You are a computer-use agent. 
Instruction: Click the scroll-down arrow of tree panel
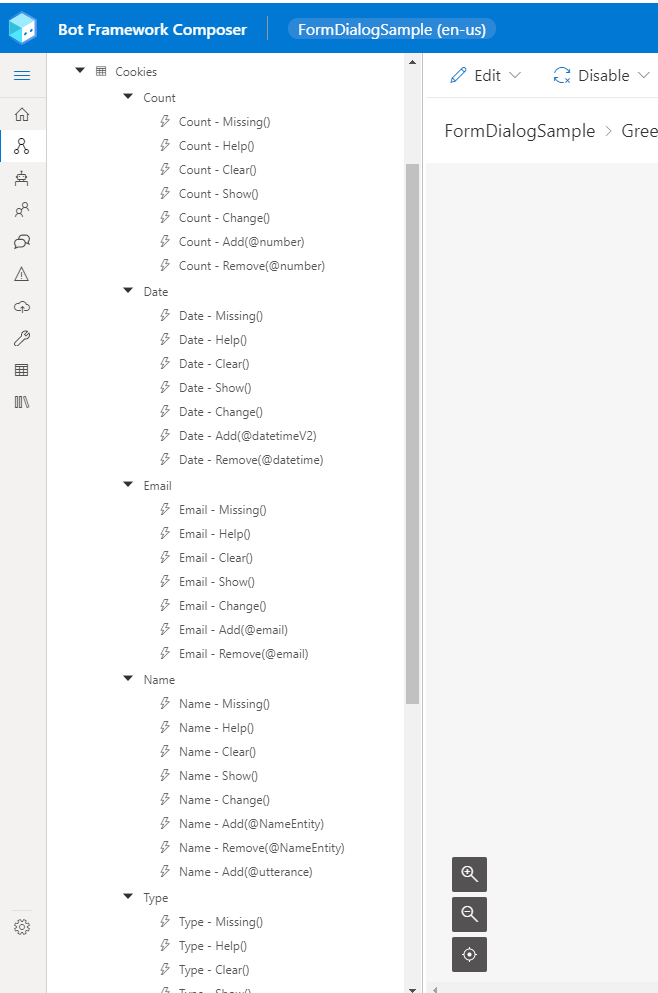pos(412,989)
